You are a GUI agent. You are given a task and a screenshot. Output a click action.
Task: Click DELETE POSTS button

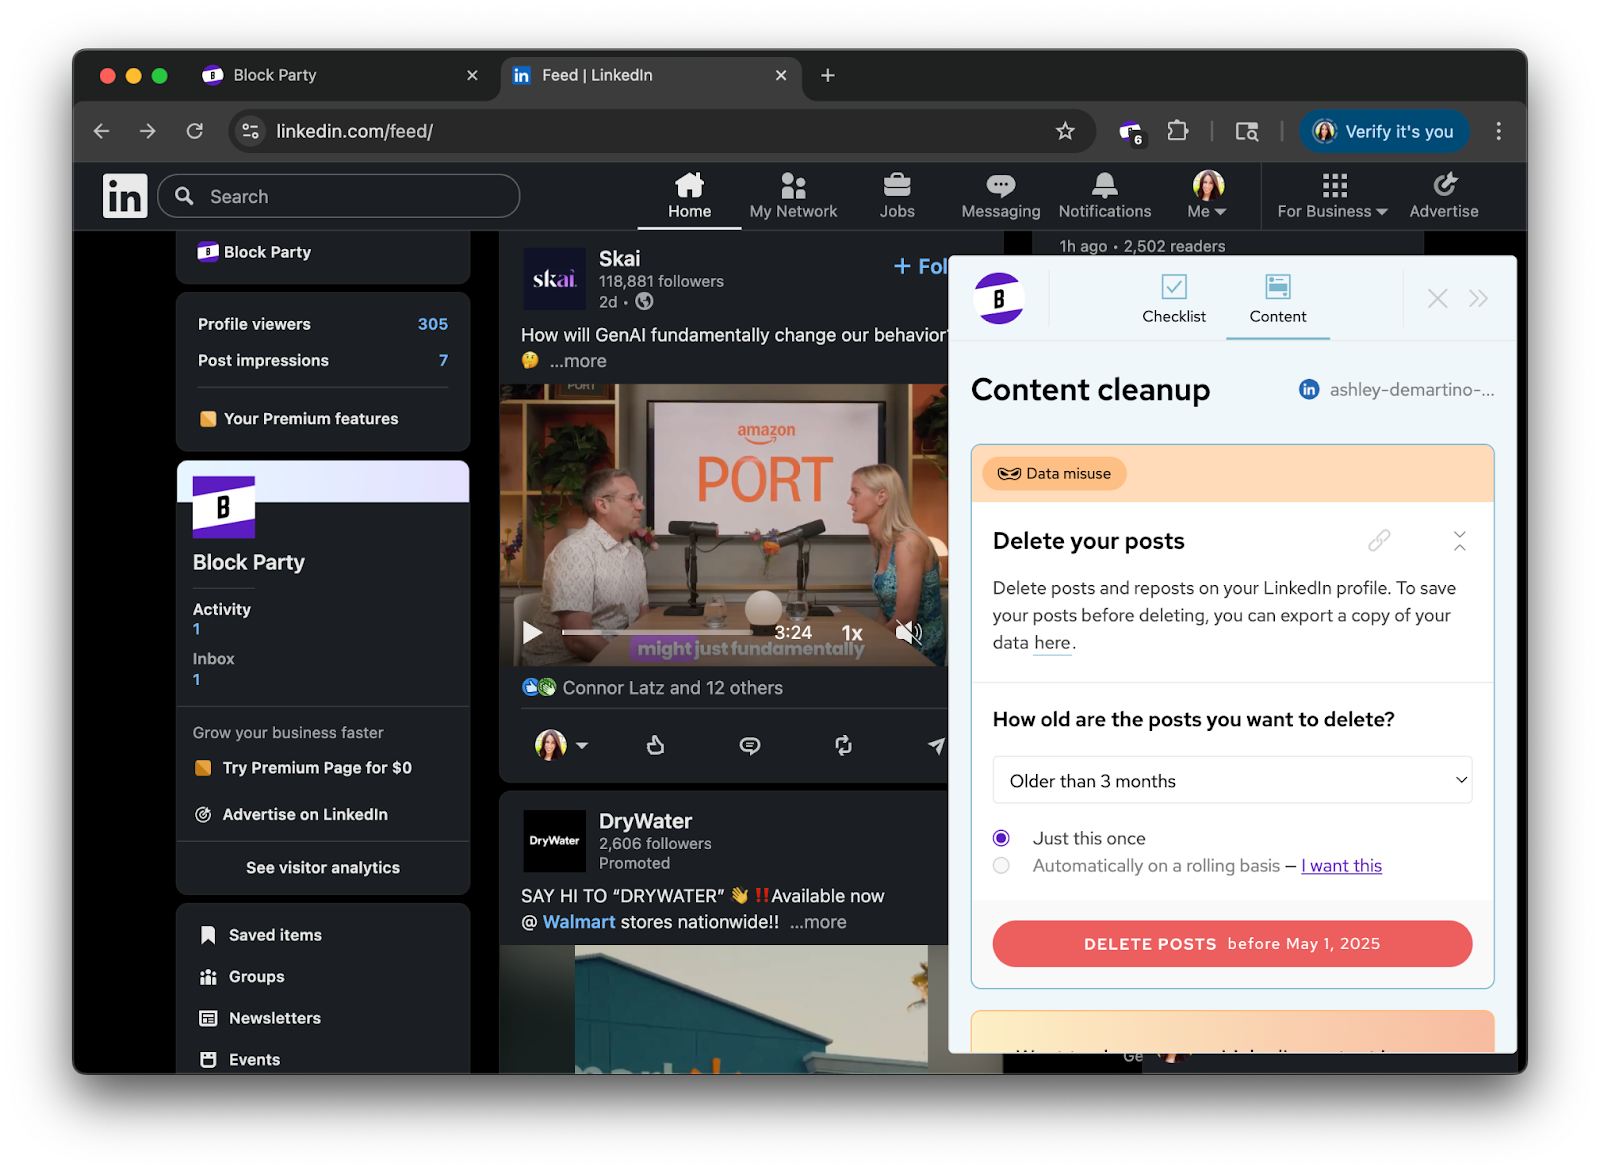(1232, 944)
